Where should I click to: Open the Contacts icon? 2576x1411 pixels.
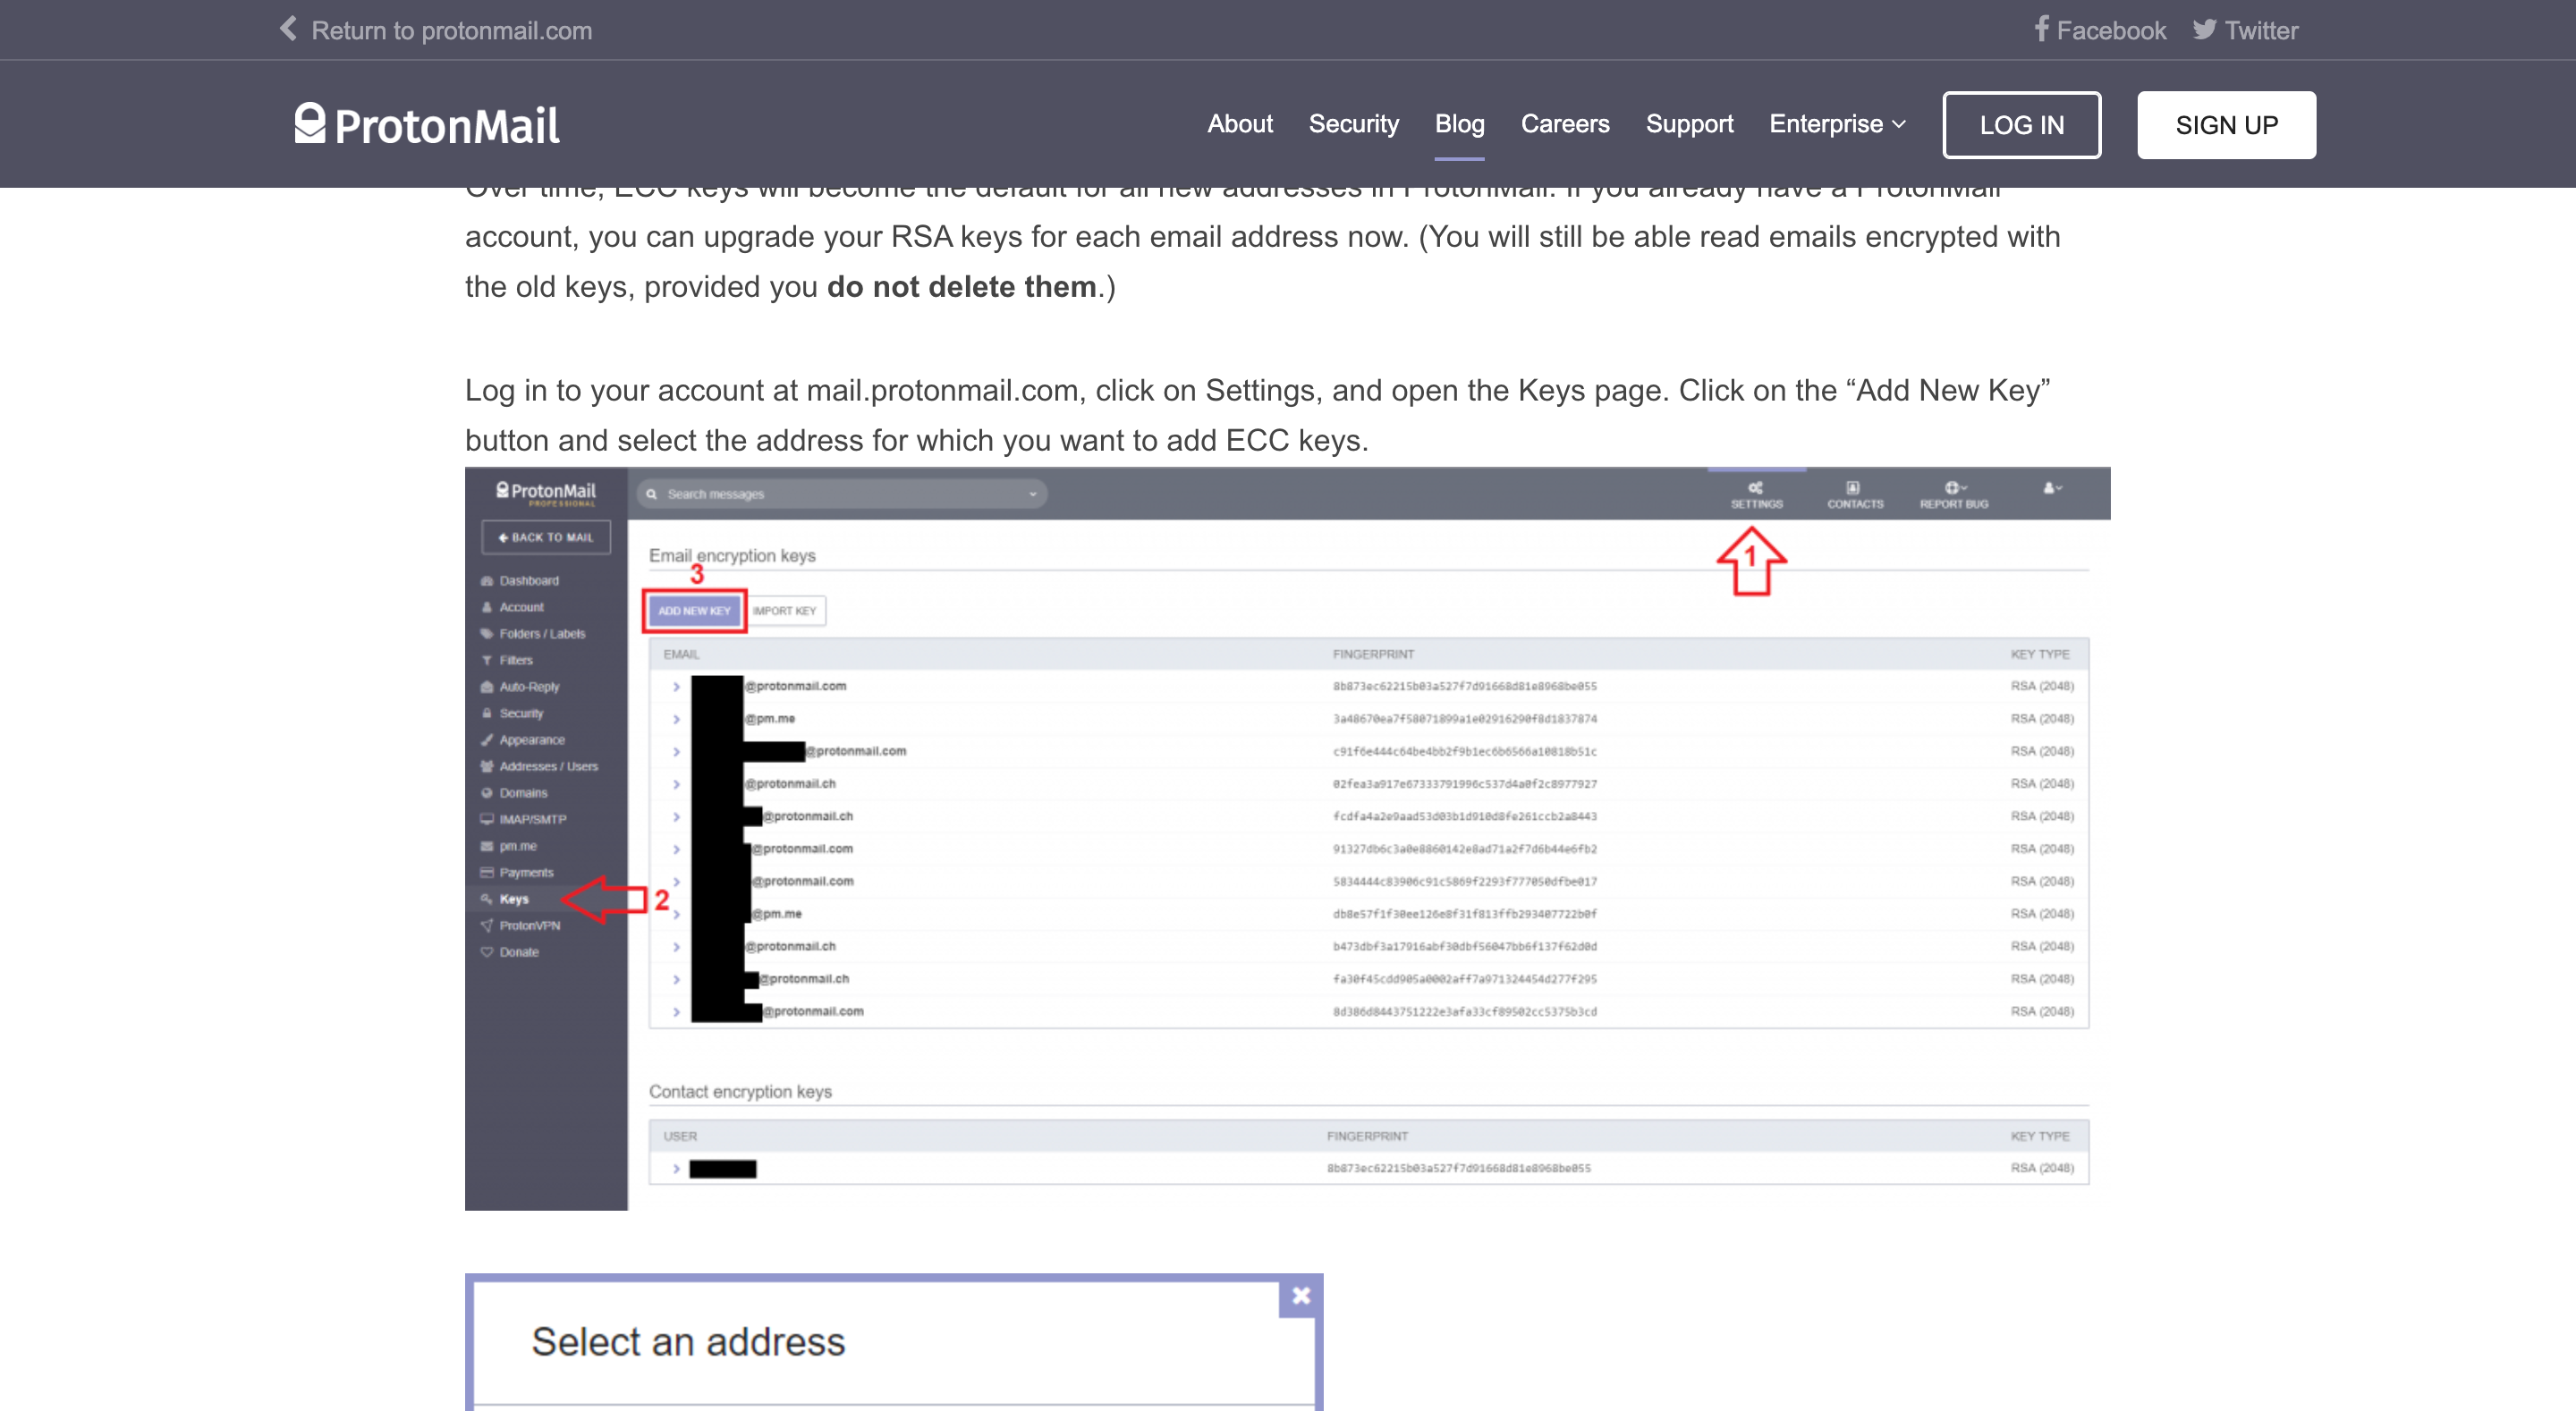pos(1854,493)
